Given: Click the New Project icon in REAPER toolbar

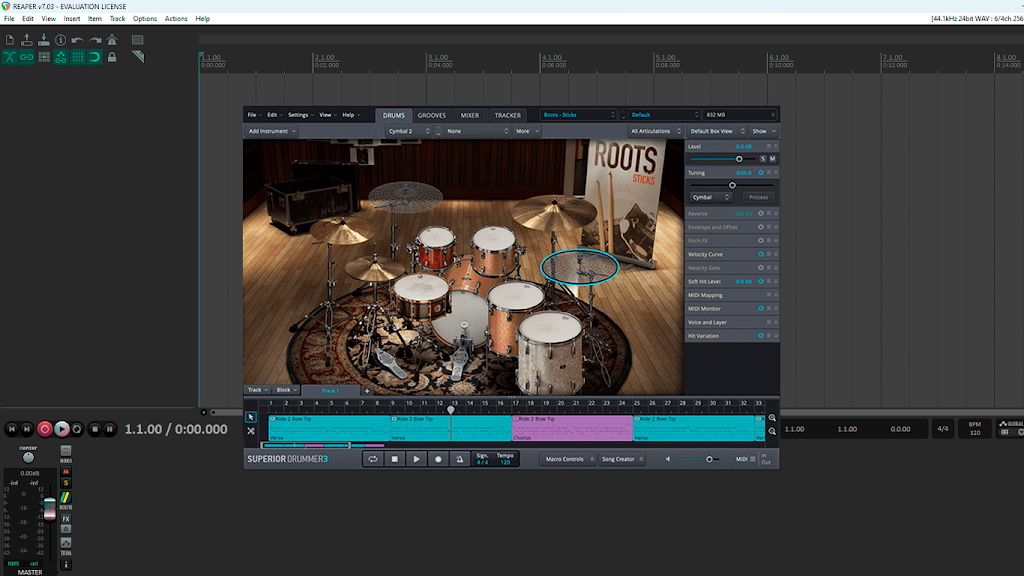Looking at the screenshot, I should [10, 40].
